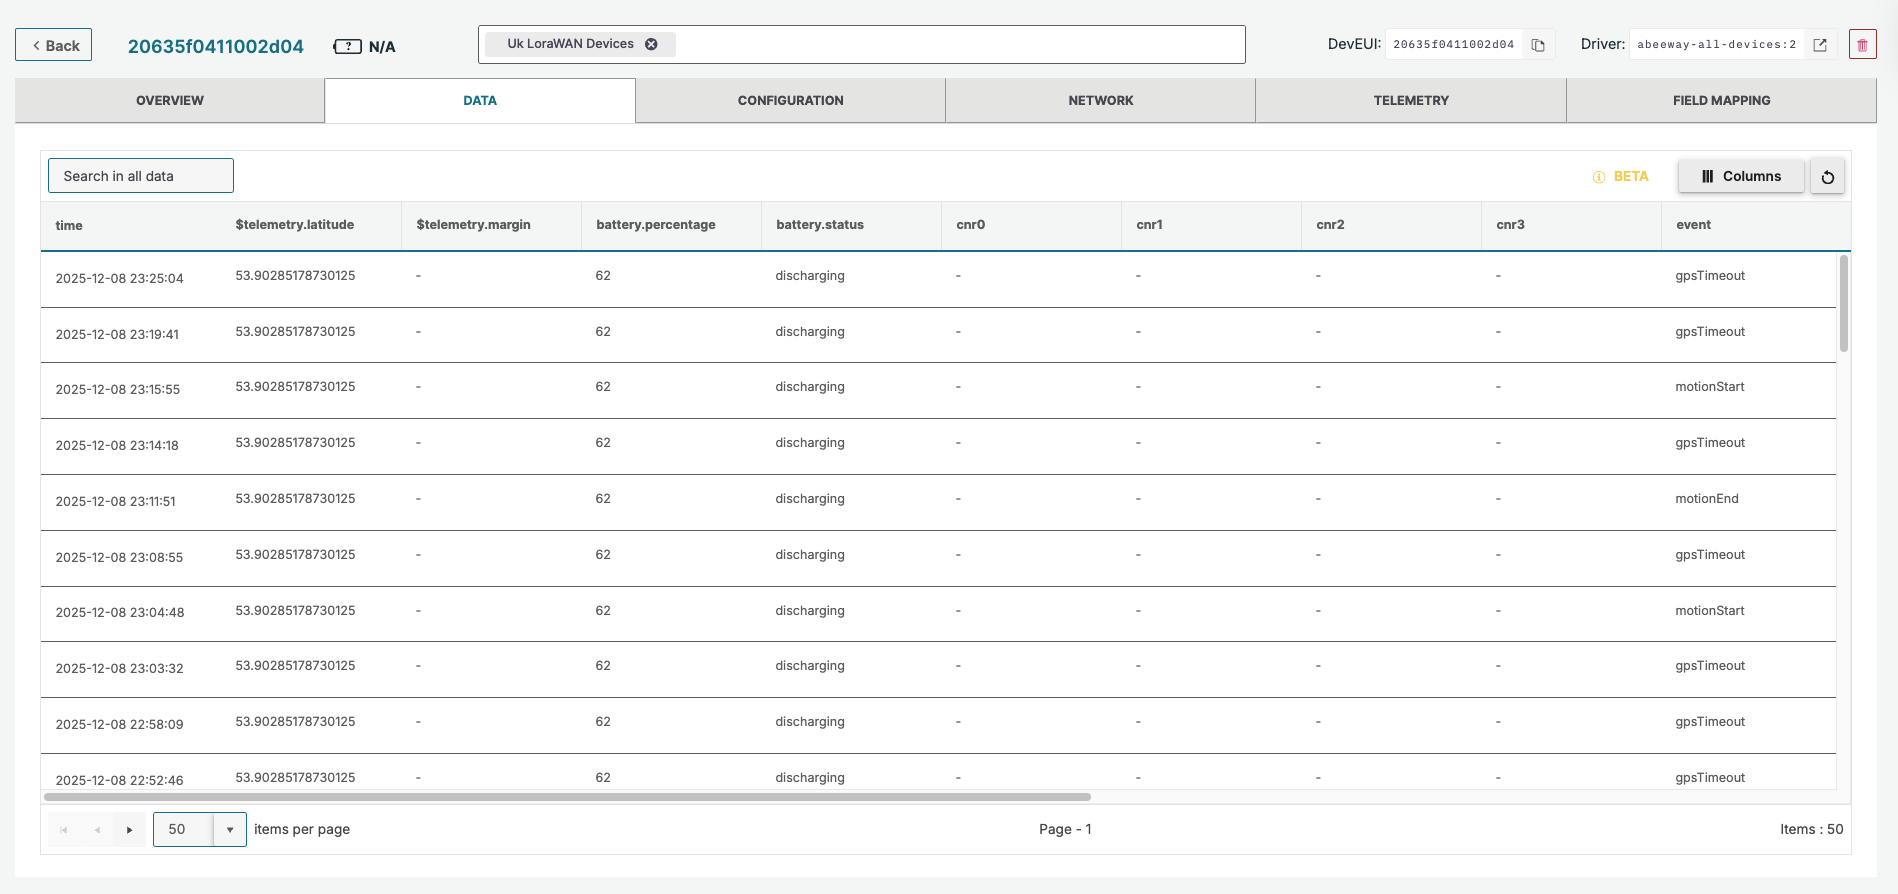Go Back to the previous page
1898x894 pixels.
(54, 45)
